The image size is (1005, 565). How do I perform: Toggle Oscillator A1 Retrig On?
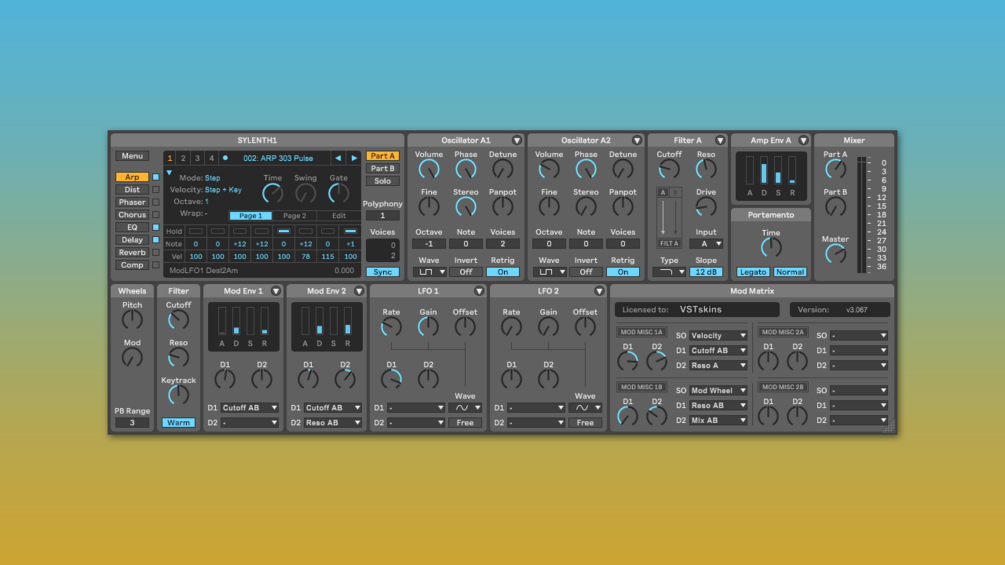502,272
